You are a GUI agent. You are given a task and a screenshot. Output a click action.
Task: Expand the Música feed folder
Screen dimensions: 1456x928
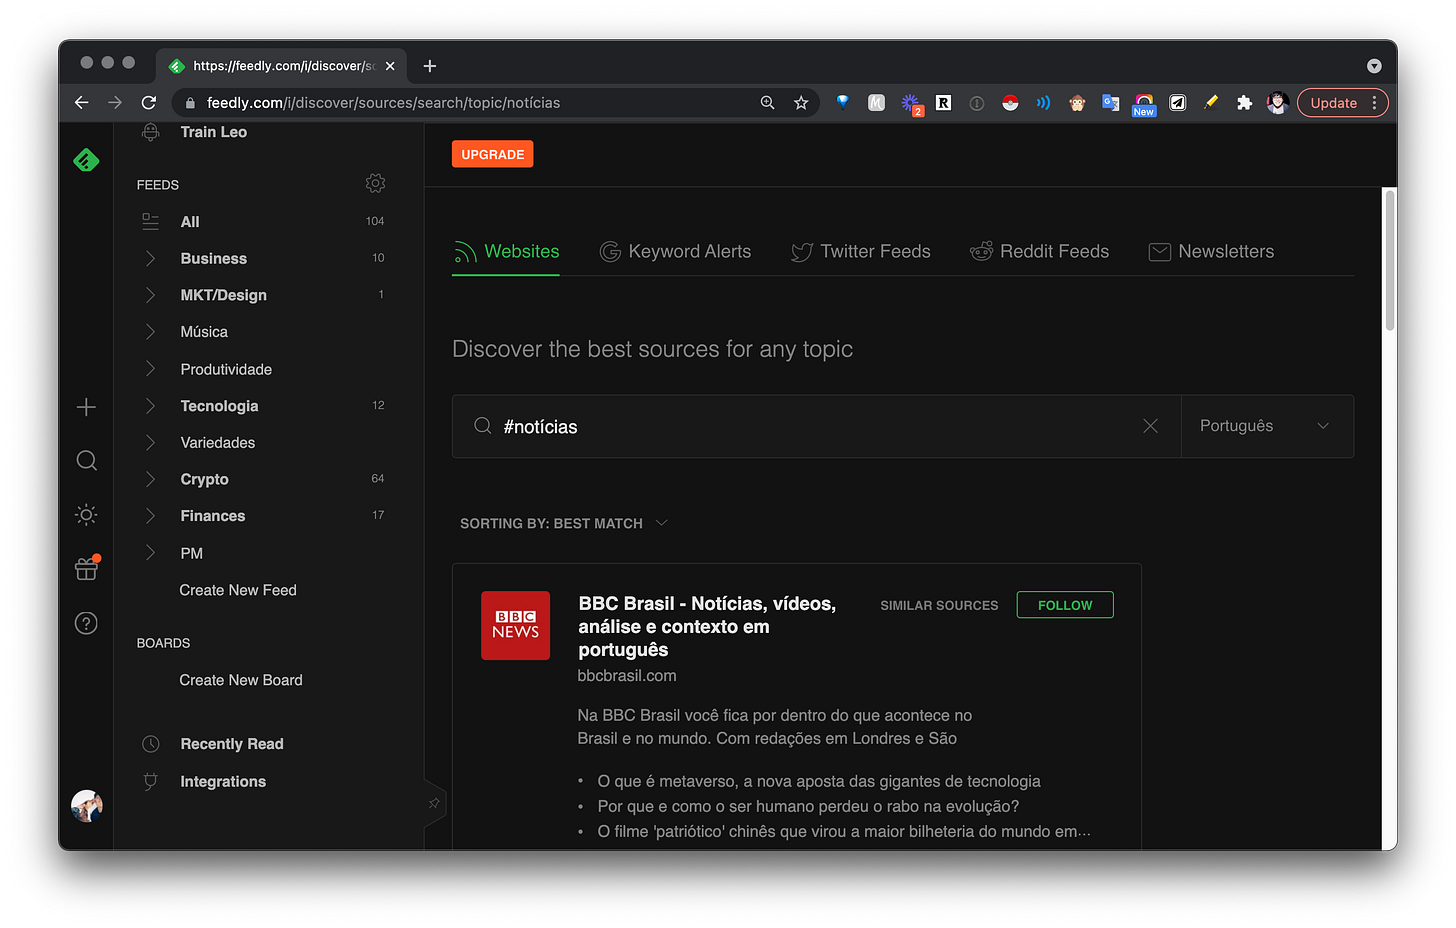150,332
